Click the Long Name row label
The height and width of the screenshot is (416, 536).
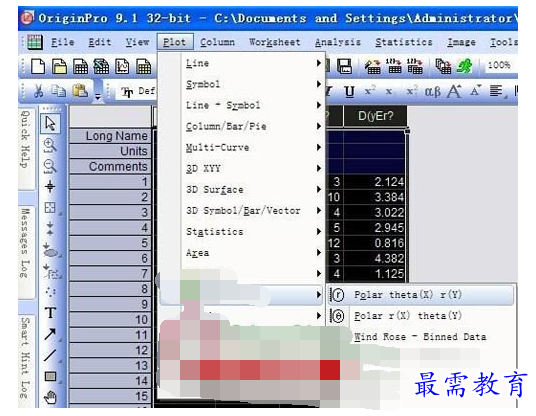click(x=110, y=136)
